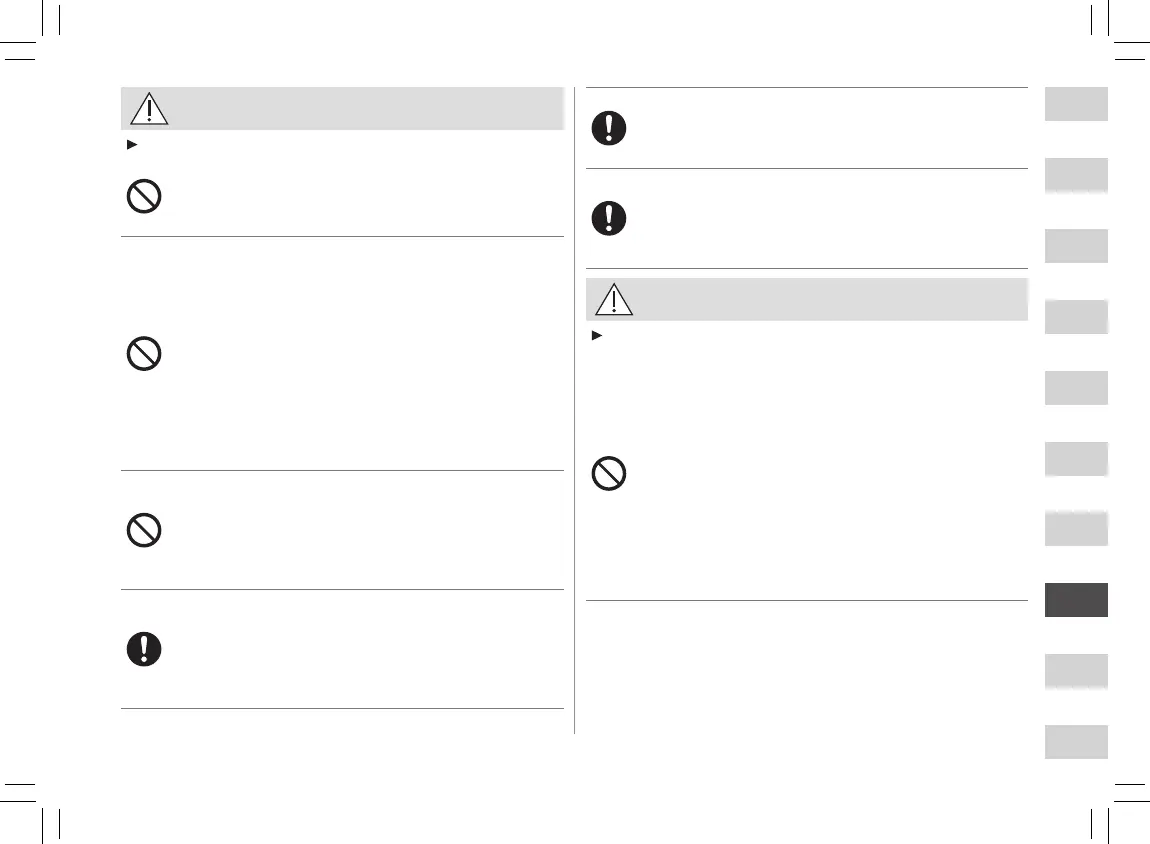The height and width of the screenshot is (844, 1150).
Task: Select the third side tab from the top
Action: 1076,246
